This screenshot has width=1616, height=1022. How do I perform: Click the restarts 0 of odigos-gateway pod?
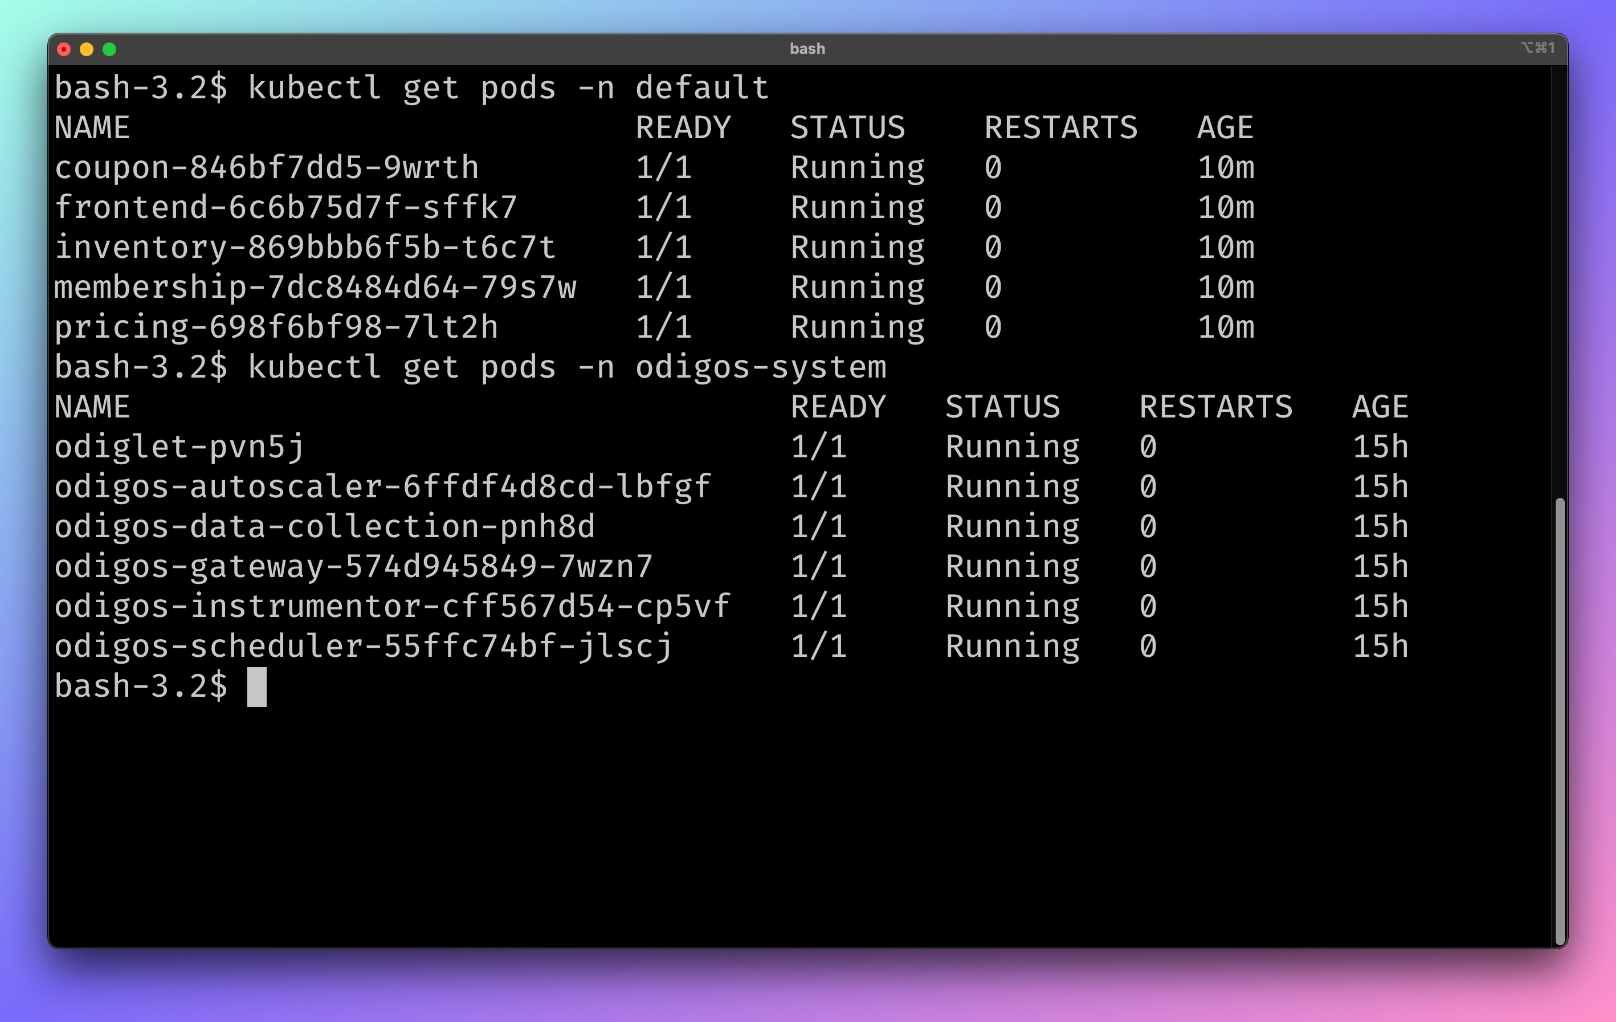pyautogui.click(x=1148, y=567)
